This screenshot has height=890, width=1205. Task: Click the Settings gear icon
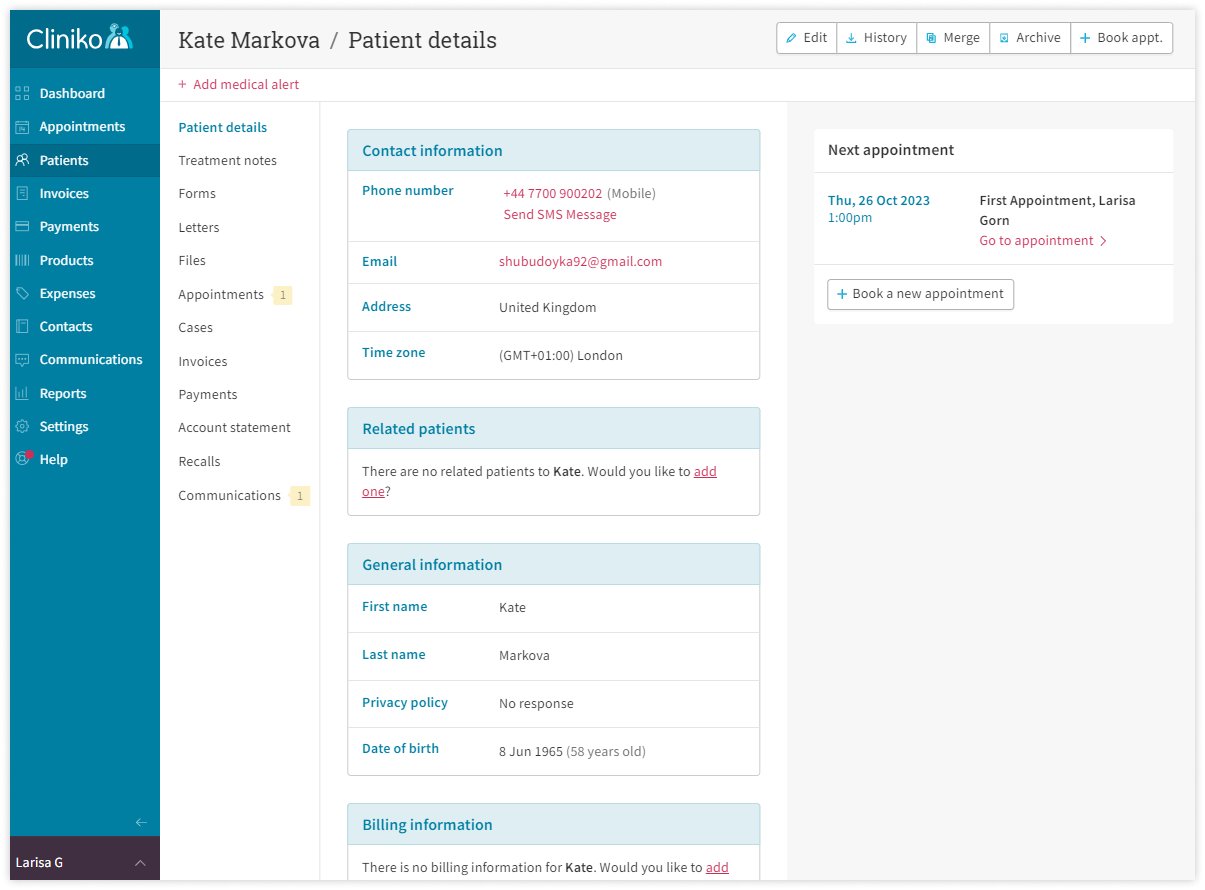pyautogui.click(x=23, y=427)
